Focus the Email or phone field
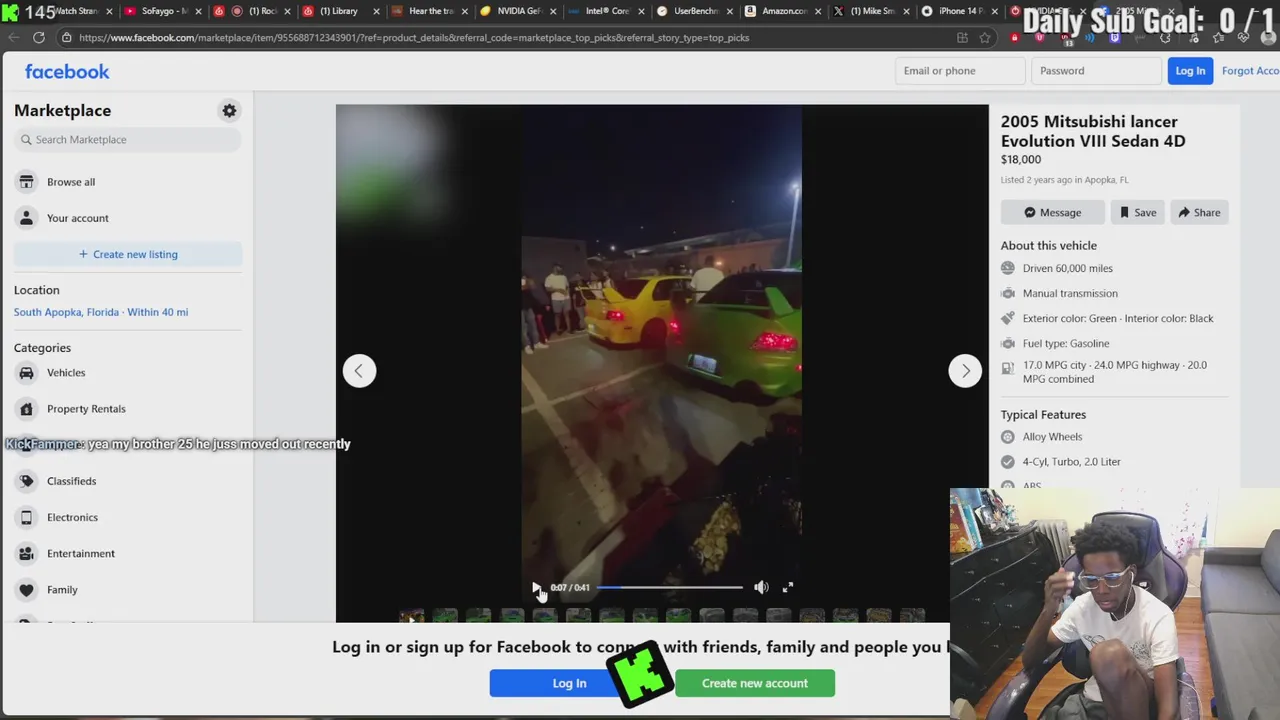The height and width of the screenshot is (720, 1280). (960, 71)
